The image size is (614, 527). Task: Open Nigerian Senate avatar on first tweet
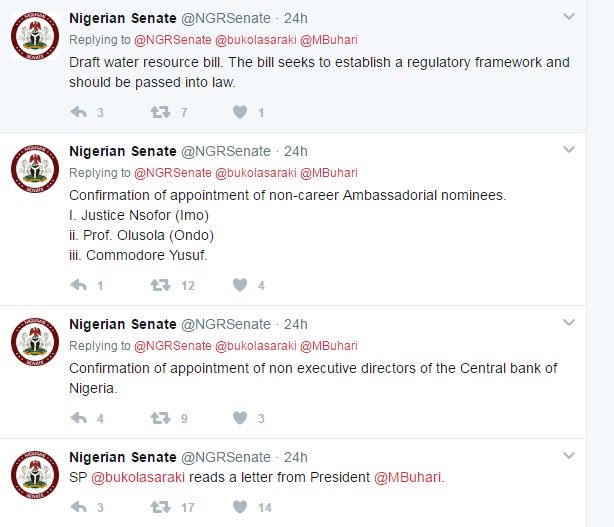point(34,37)
